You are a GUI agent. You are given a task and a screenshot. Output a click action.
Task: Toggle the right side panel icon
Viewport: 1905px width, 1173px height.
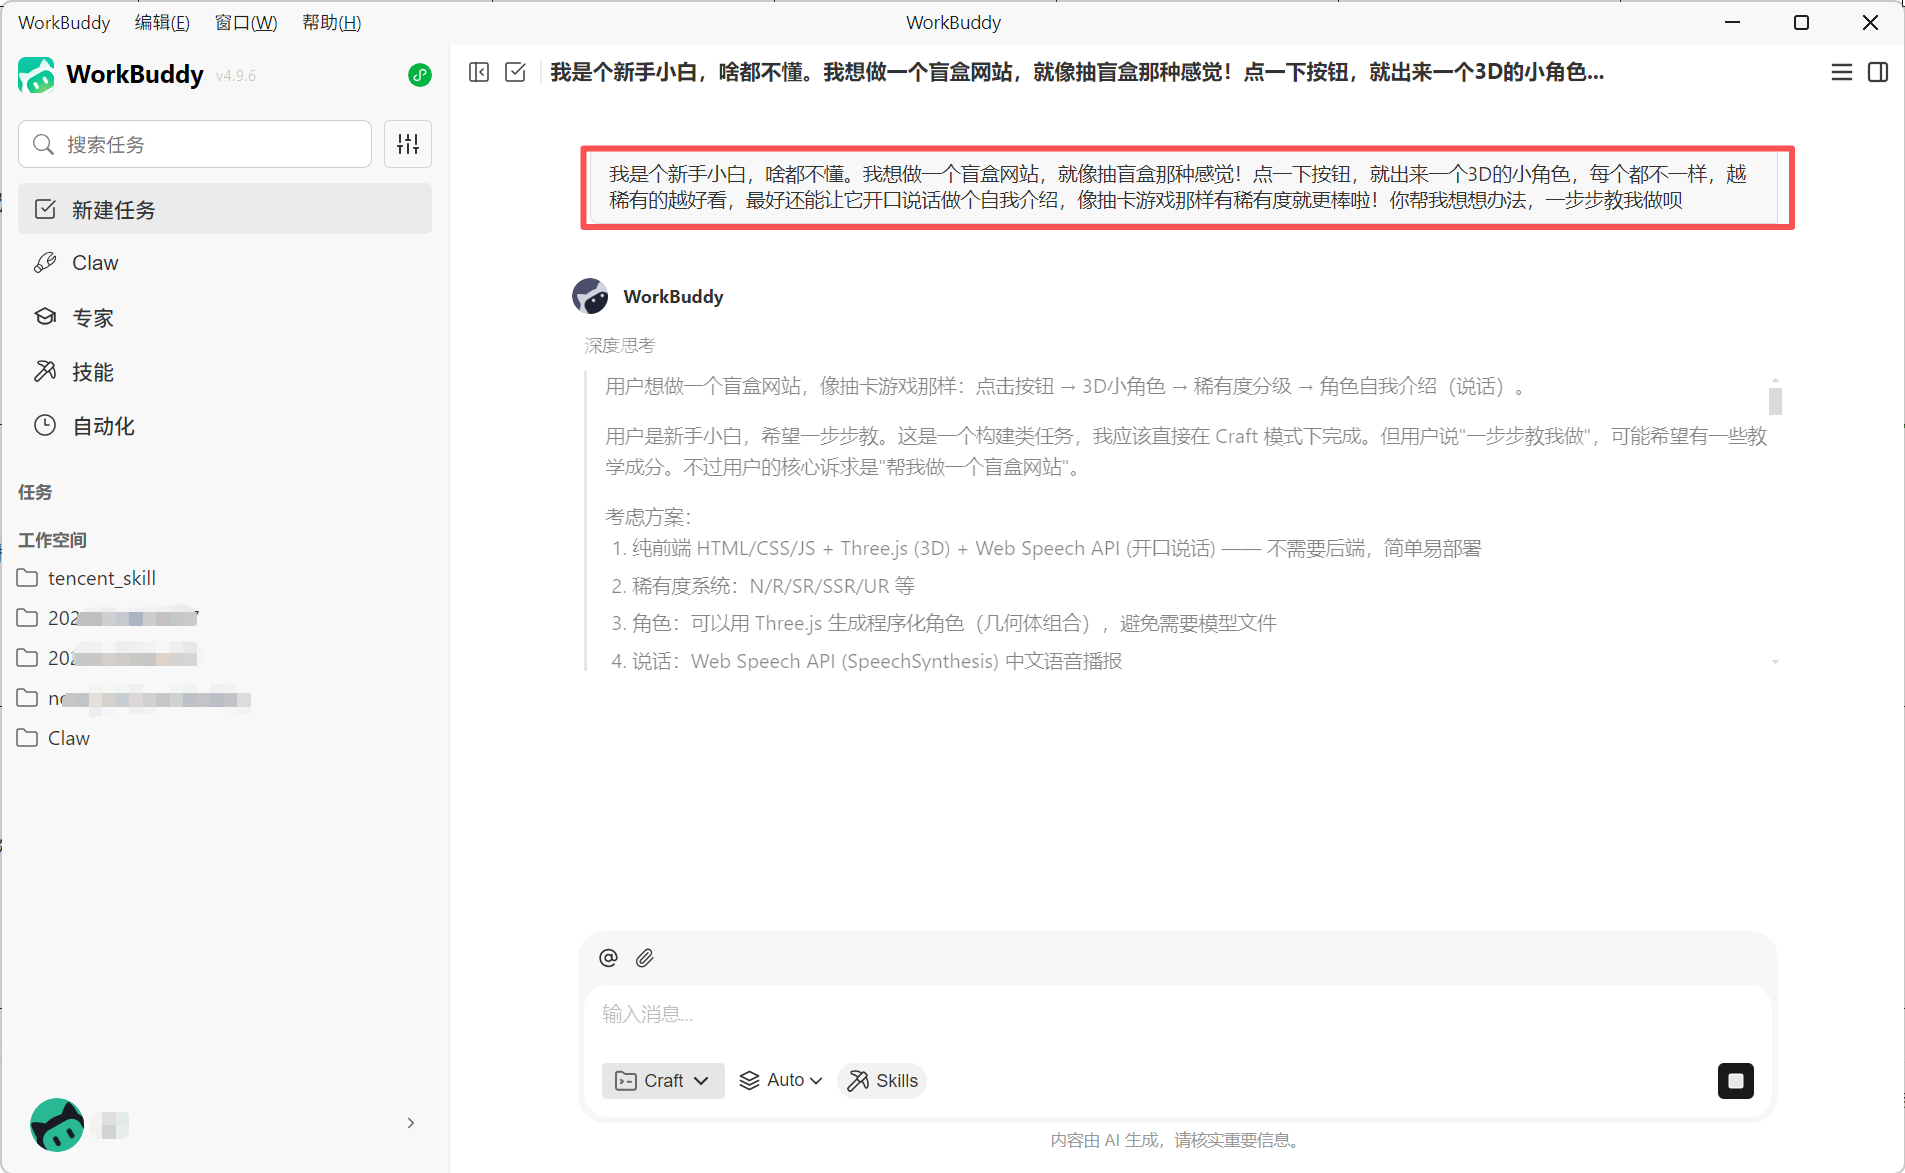coord(1878,72)
